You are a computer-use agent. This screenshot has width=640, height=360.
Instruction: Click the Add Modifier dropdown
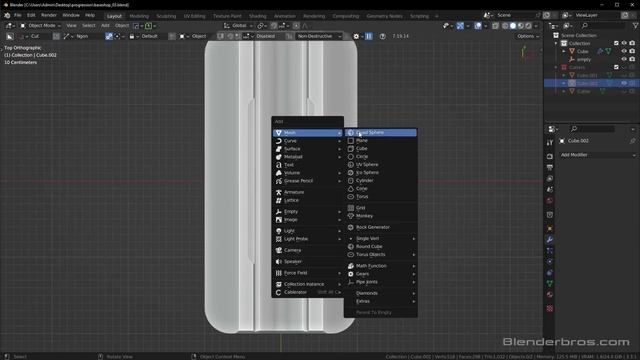pos(598,155)
